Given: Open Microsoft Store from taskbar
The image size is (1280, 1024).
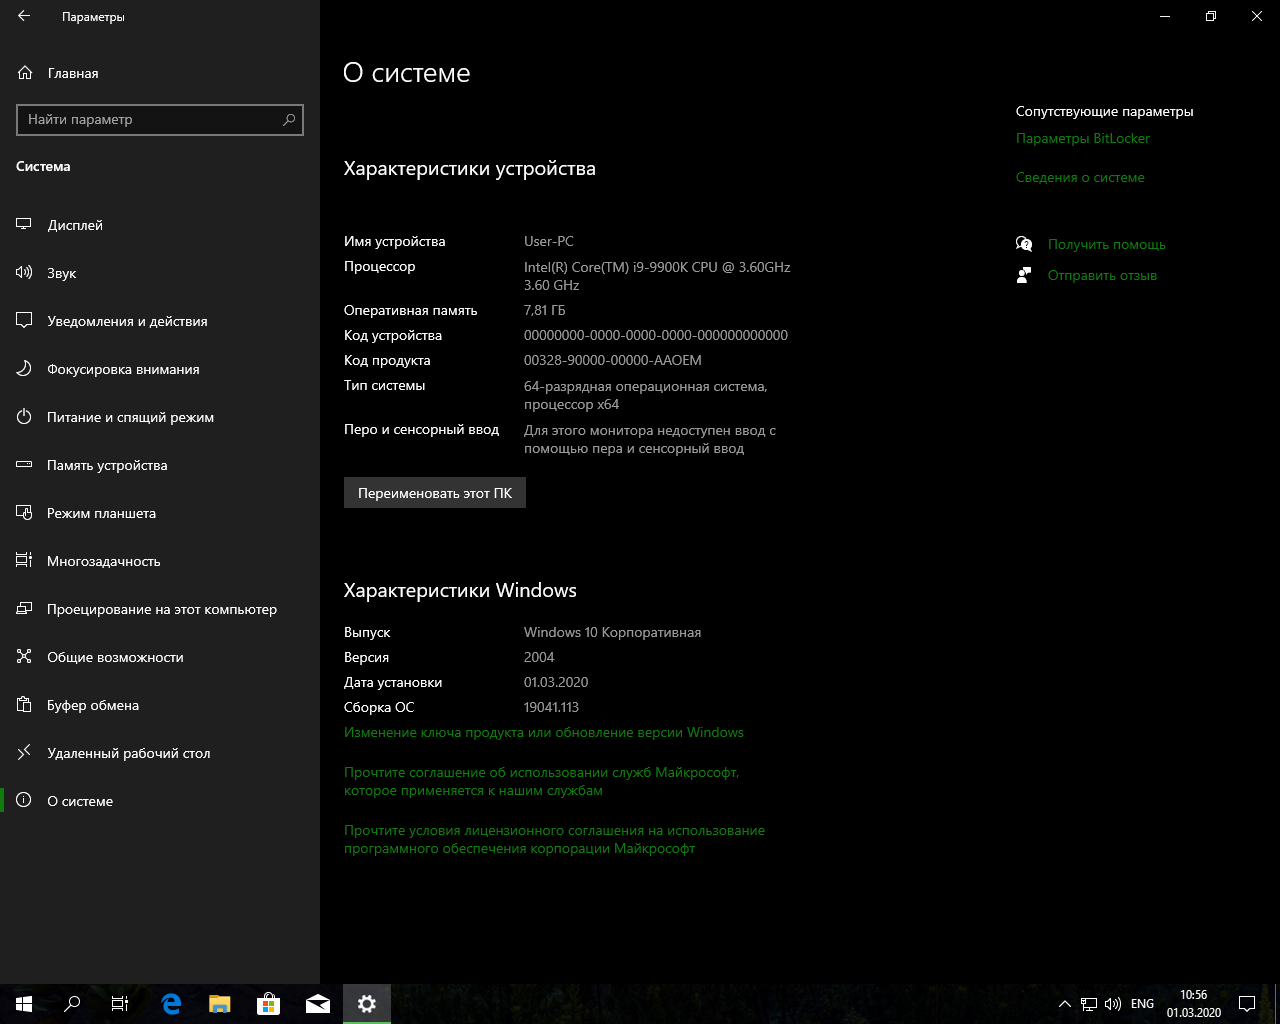Looking at the screenshot, I should pos(268,1004).
